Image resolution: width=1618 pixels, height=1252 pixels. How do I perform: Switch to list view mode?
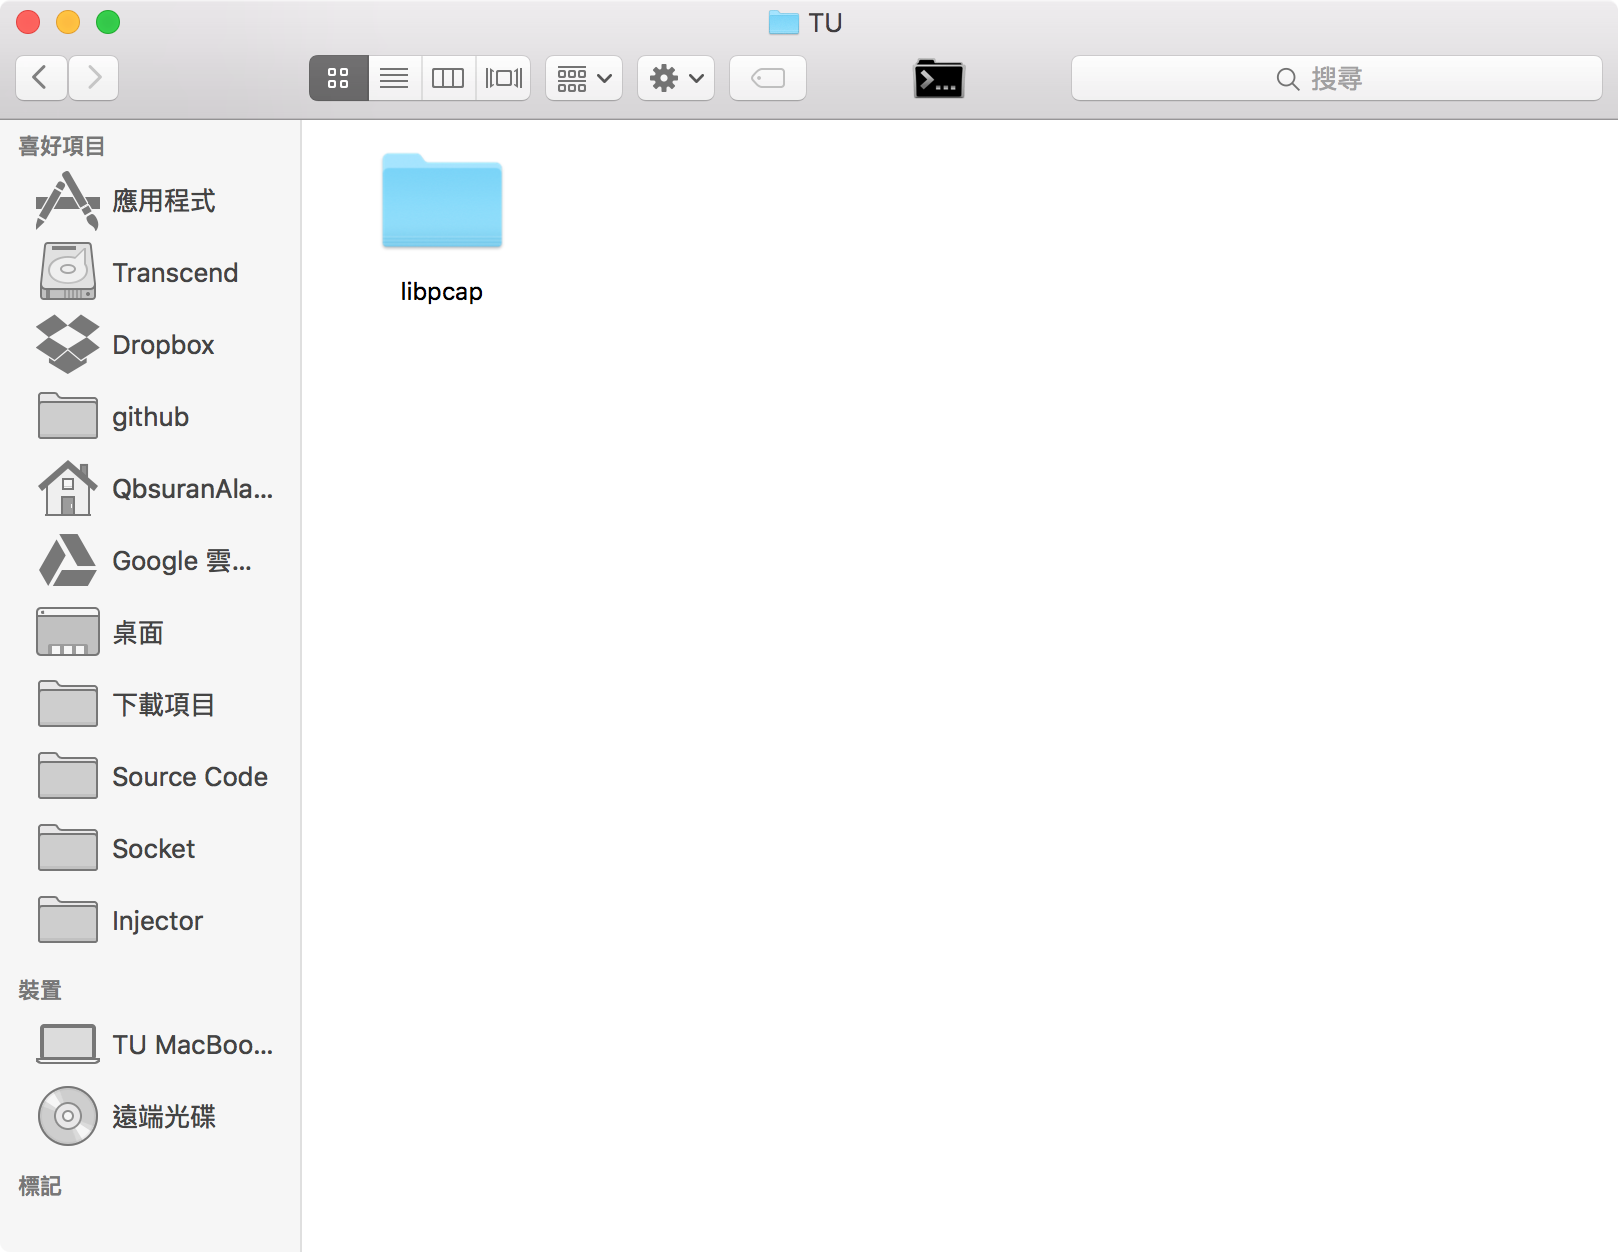pos(394,78)
